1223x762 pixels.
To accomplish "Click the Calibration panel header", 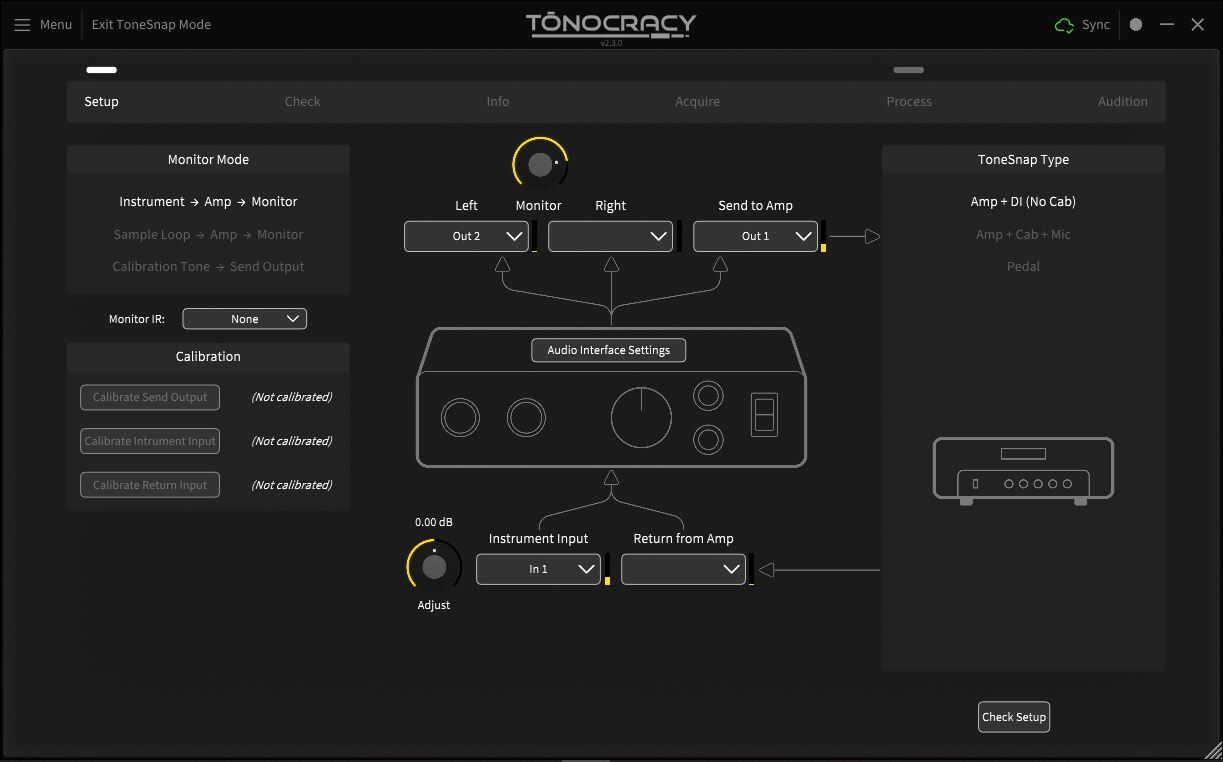I will point(208,356).
